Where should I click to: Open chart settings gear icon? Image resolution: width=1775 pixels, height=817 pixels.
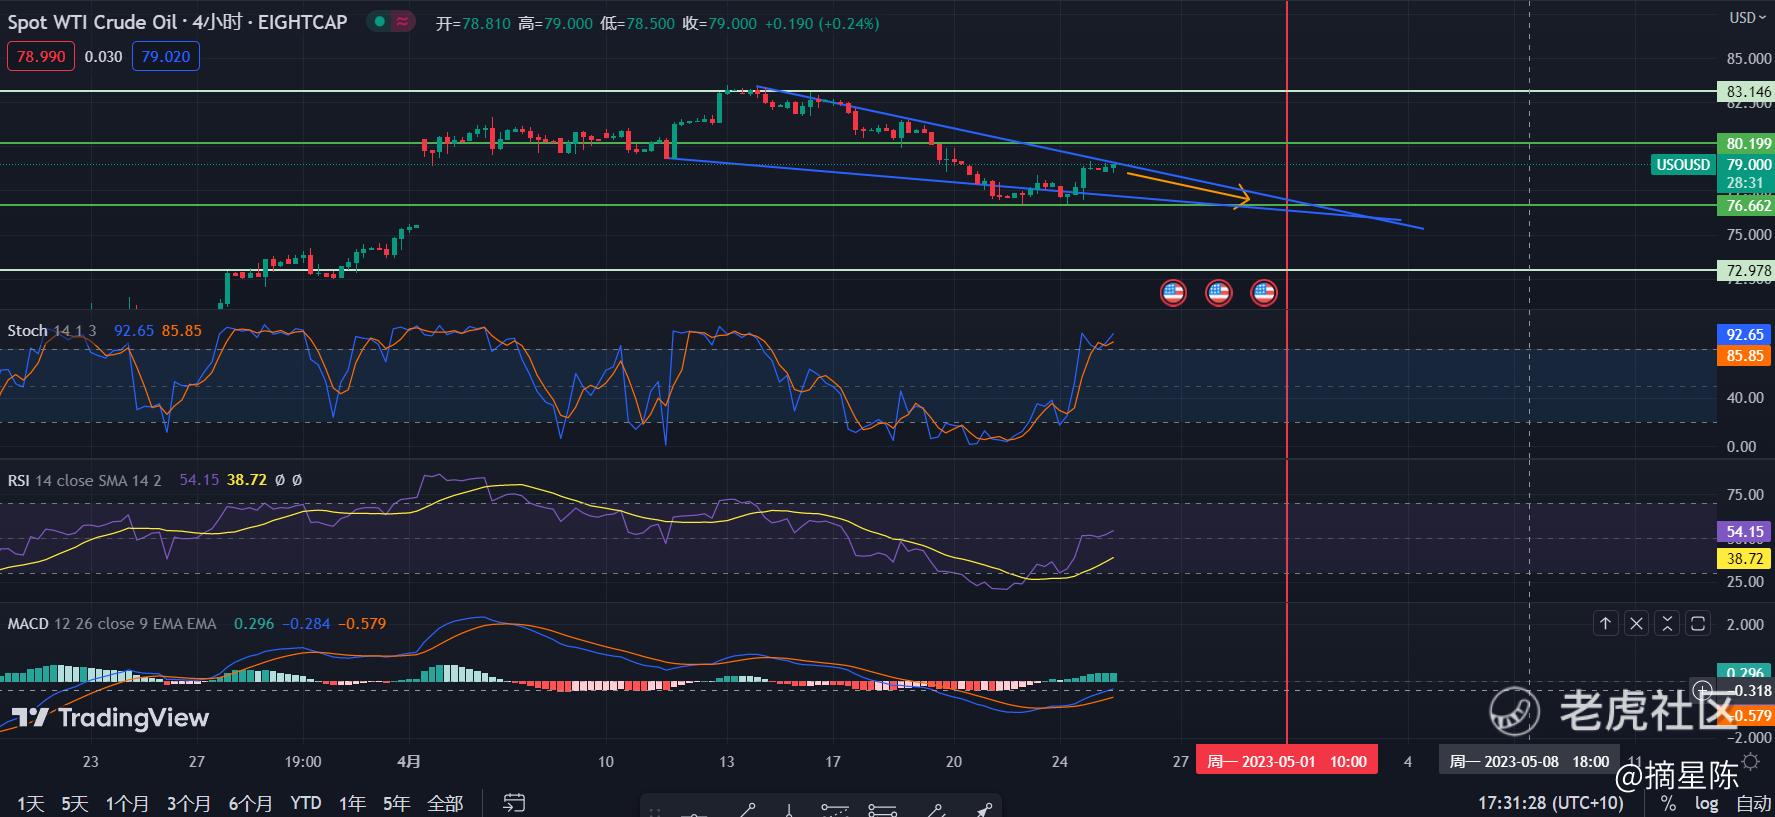1750,762
